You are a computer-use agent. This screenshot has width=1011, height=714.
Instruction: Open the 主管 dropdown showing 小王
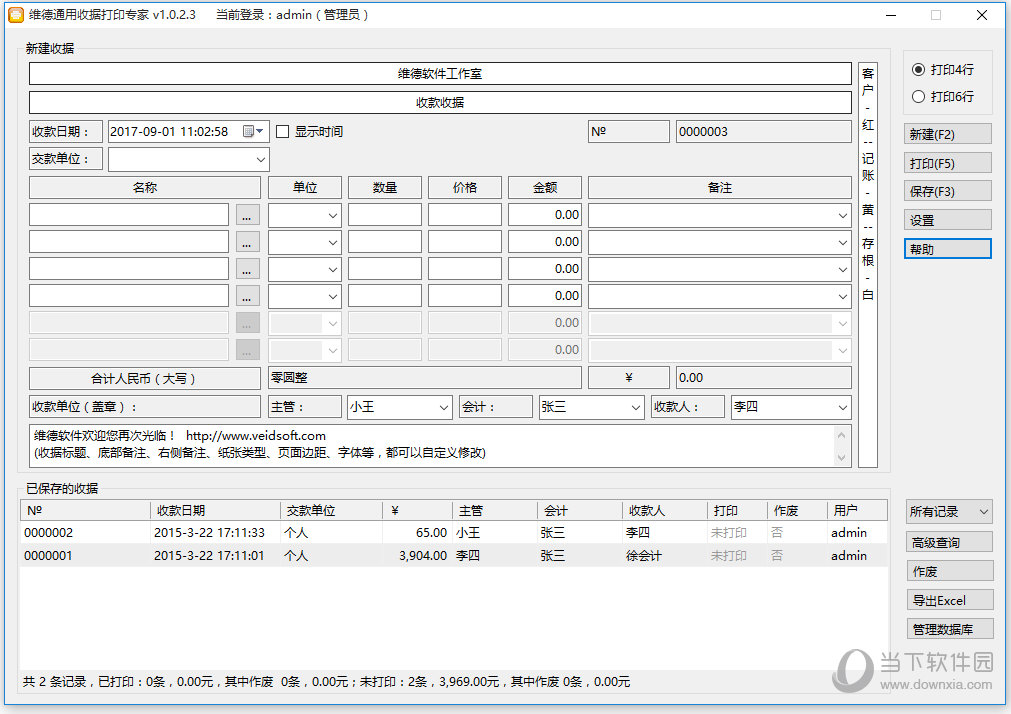(444, 407)
